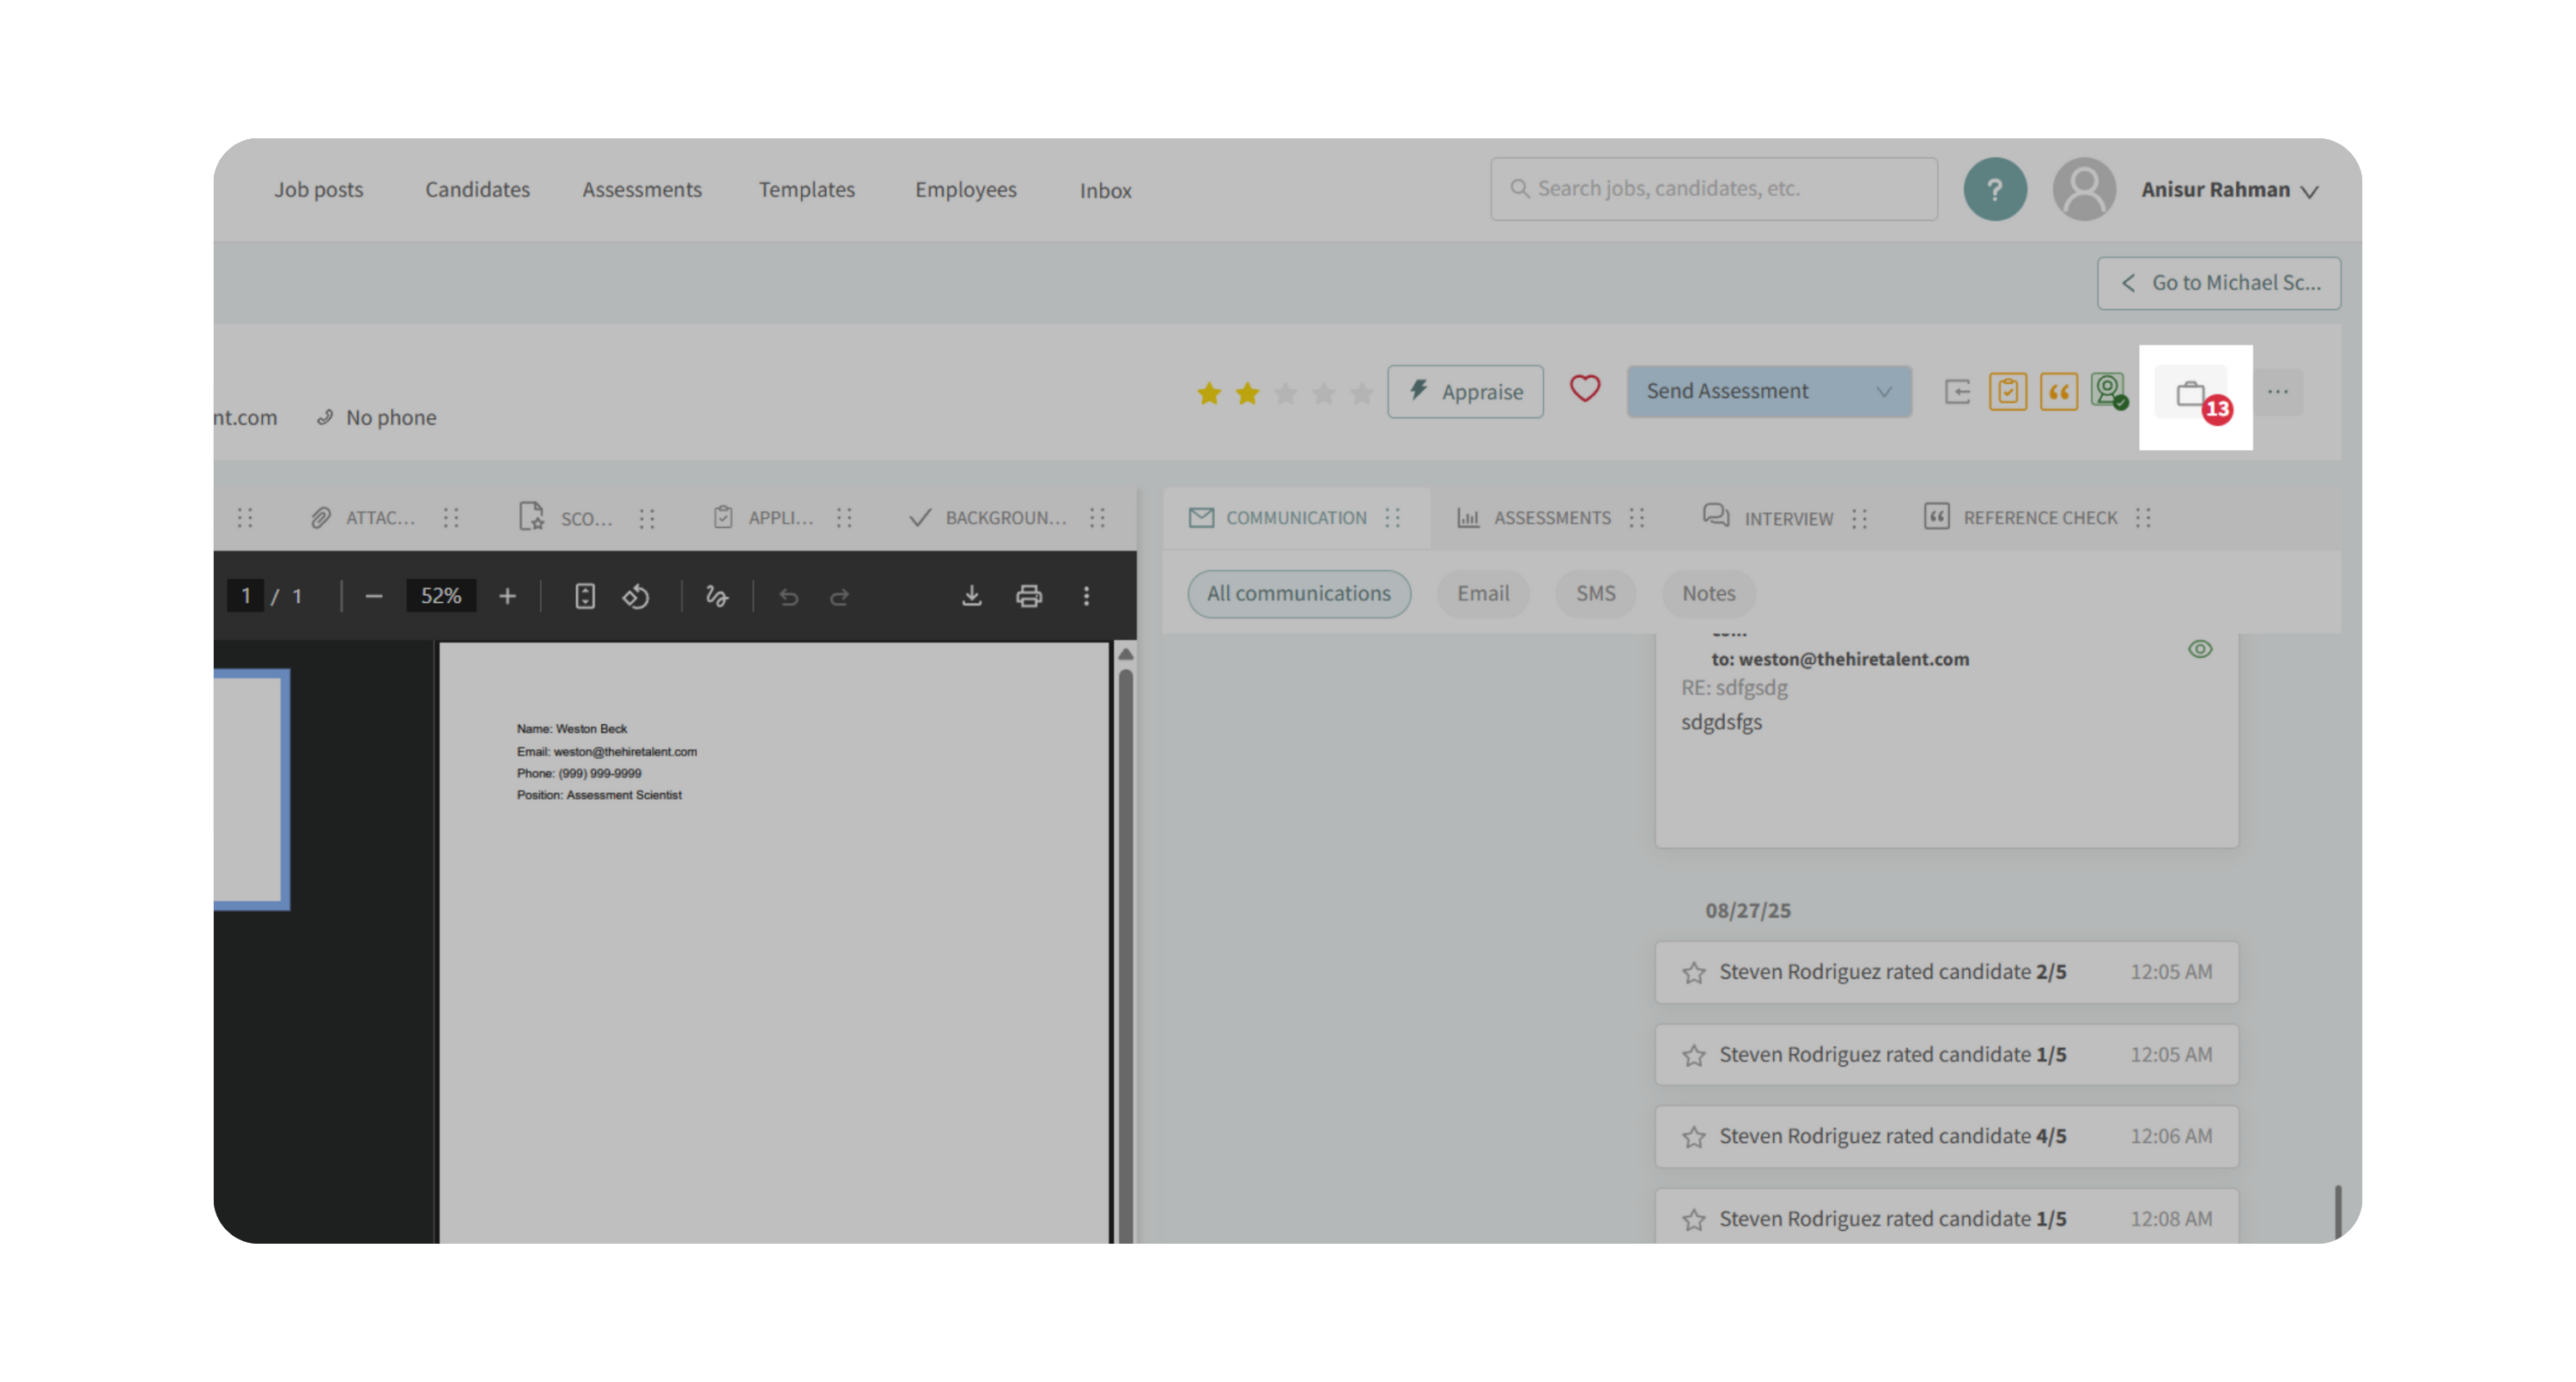
Task: Print the resume document
Action: [1028, 596]
